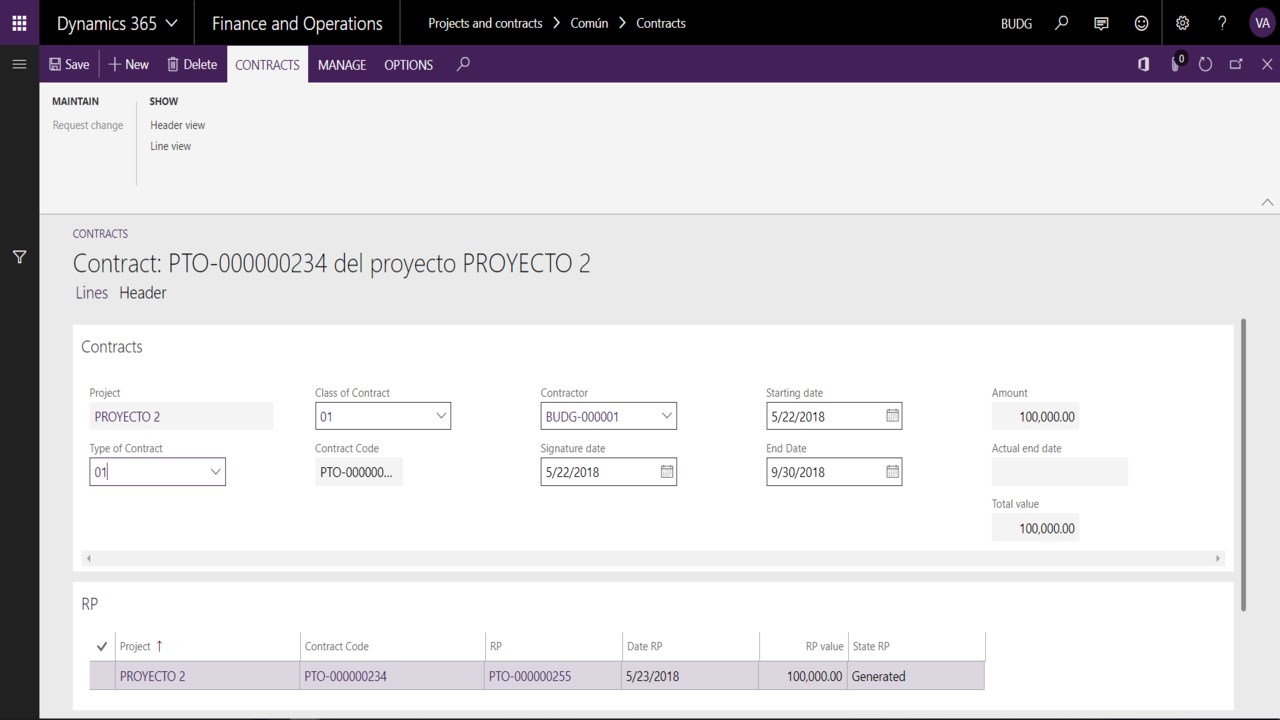Screen dimensions: 1280x720
Task: Click Line view under SHOW
Action: 171,146
